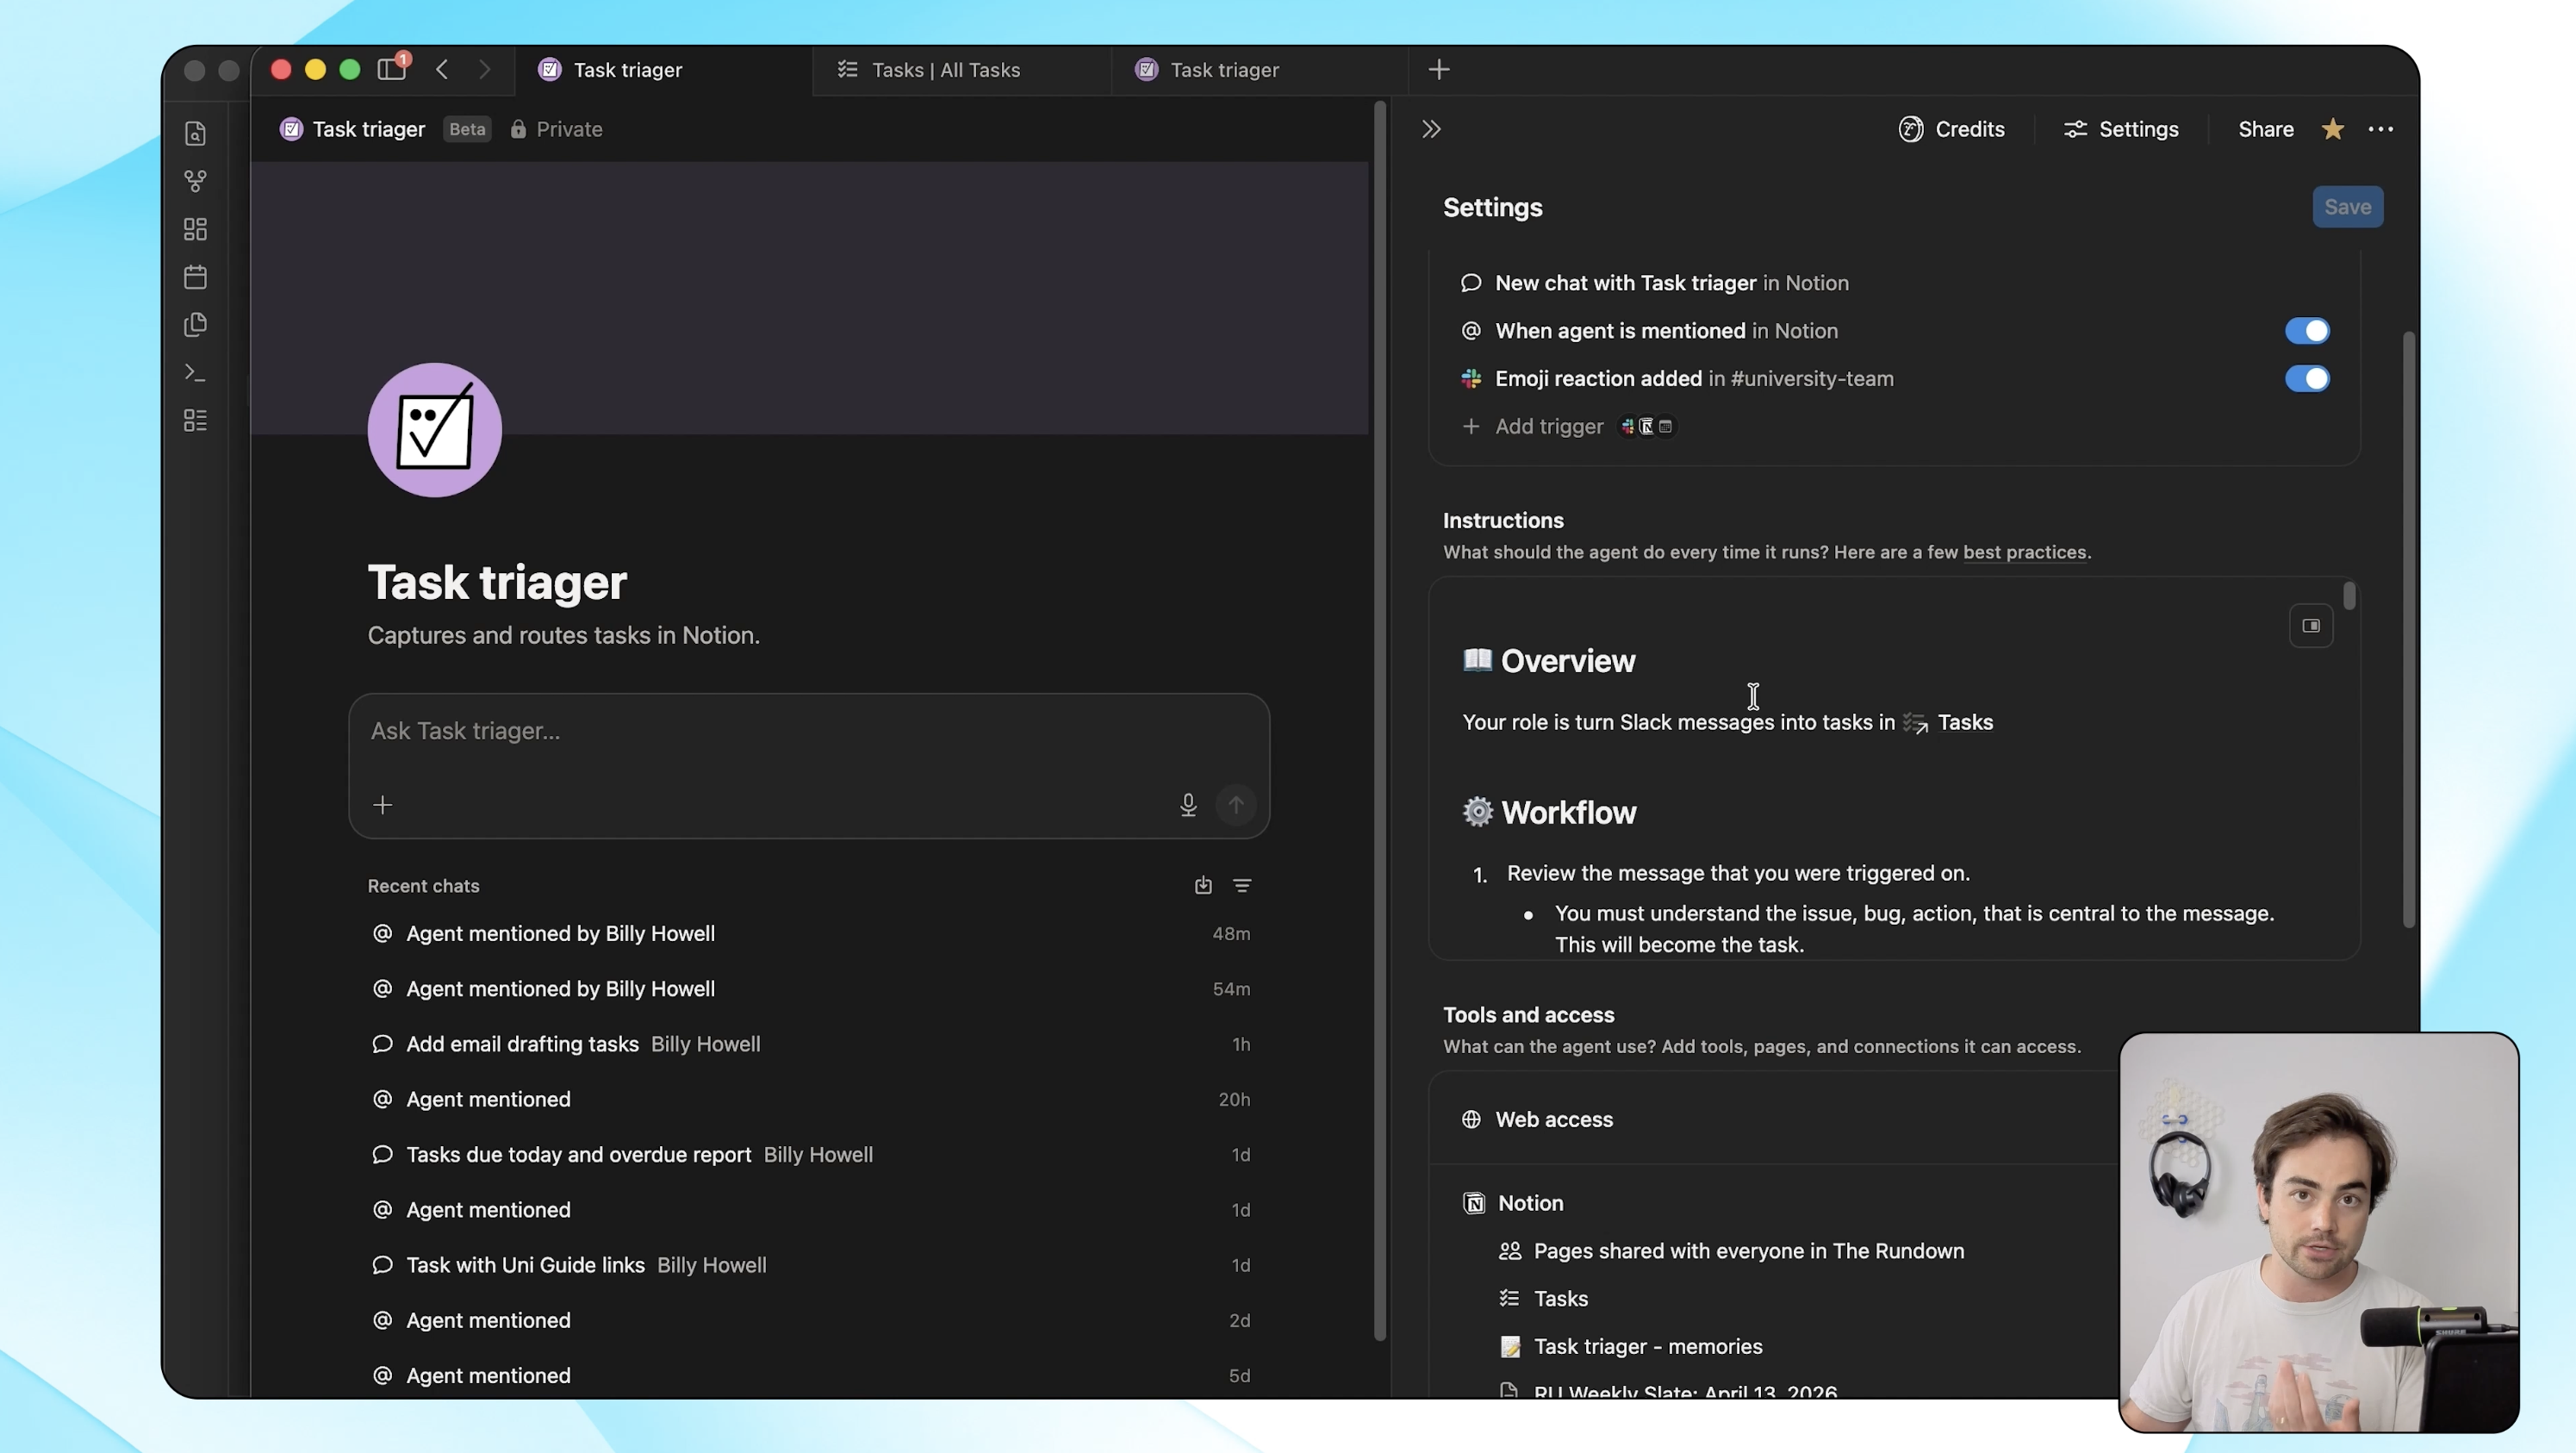Open a new tab with plus icon
This screenshot has width=2576, height=1453.
coord(1439,69)
